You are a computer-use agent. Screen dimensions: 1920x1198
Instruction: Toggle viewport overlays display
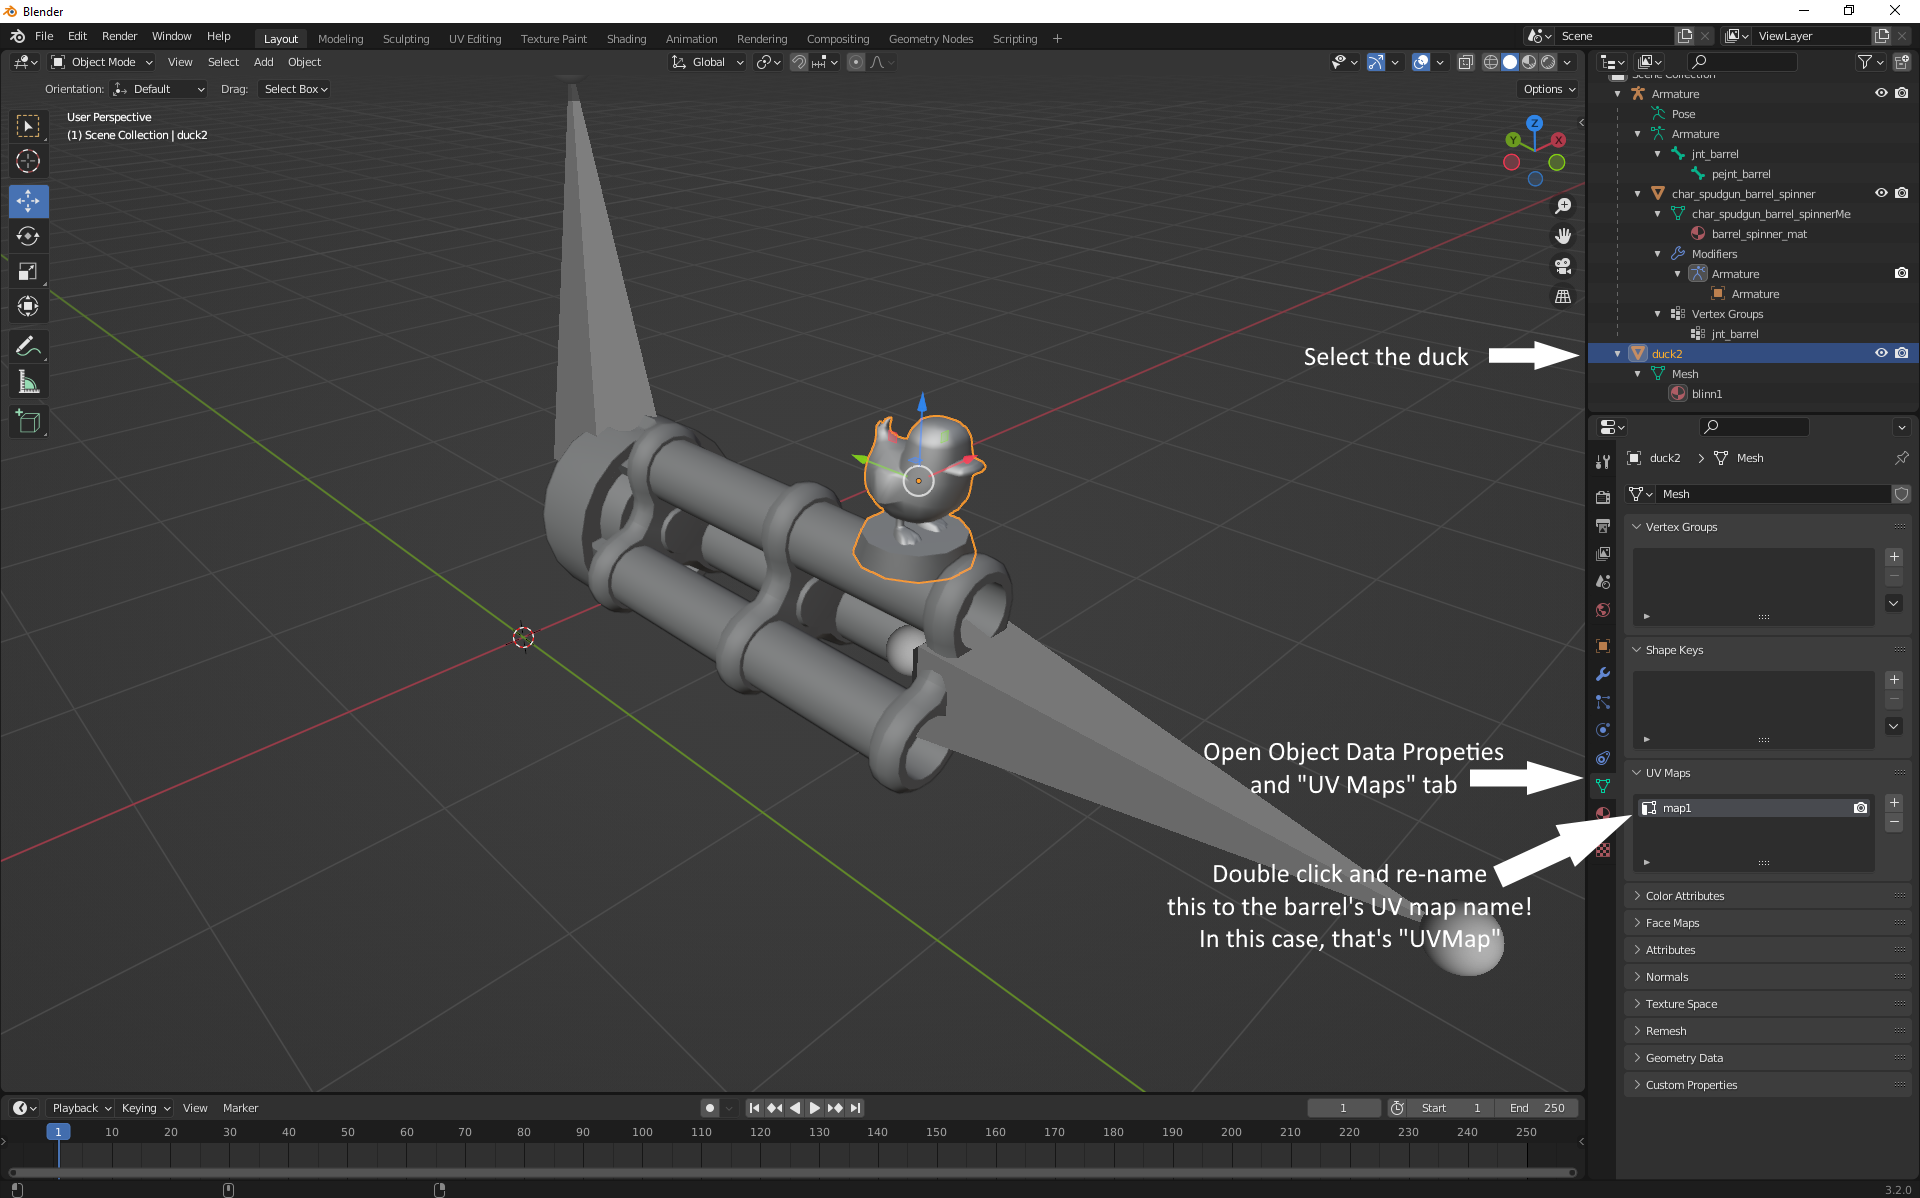[1421, 62]
